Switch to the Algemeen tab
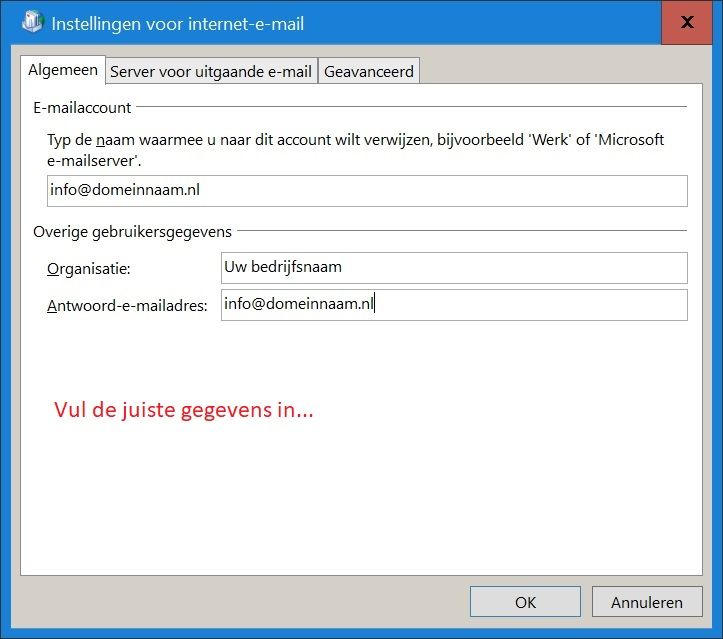 [x=63, y=70]
